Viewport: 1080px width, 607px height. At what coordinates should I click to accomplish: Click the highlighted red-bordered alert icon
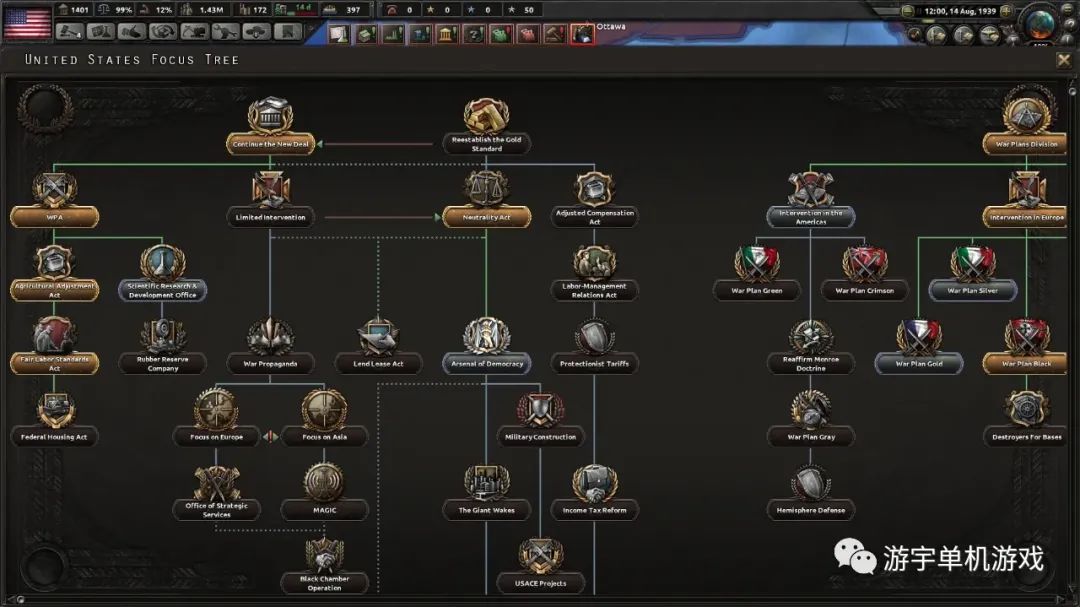click(x=582, y=34)
